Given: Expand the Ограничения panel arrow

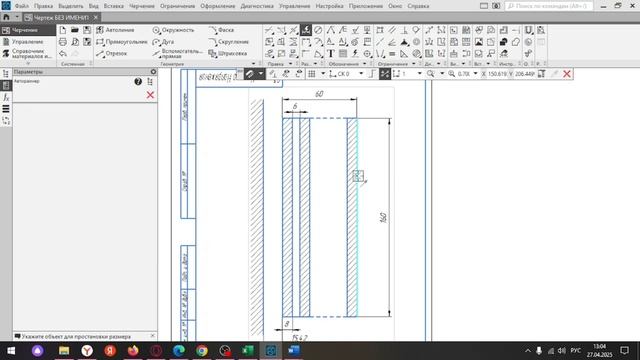Looking at the screenshot, I should click(413, 64).
